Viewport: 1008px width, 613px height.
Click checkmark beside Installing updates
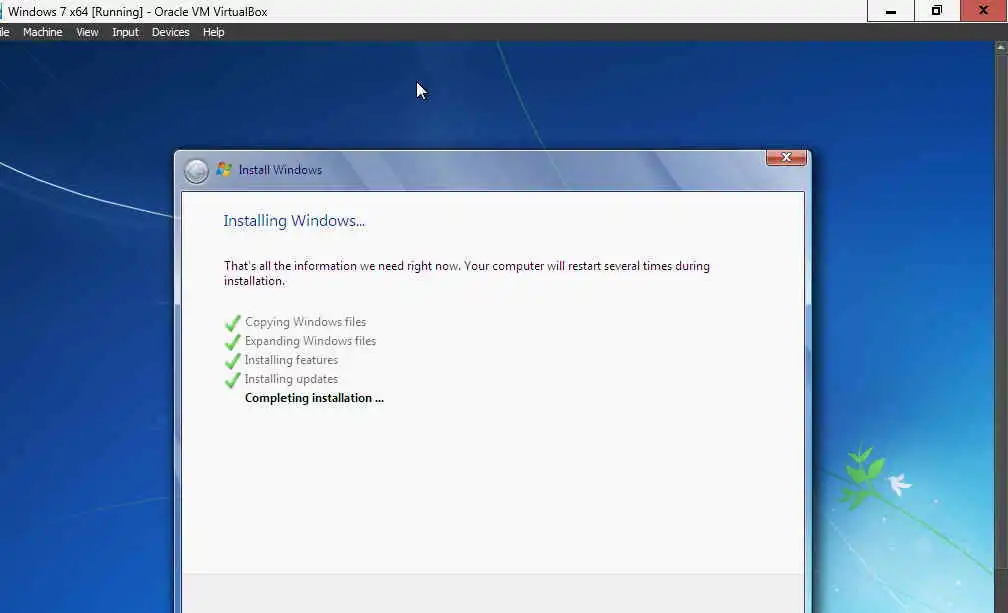(233, 380)
